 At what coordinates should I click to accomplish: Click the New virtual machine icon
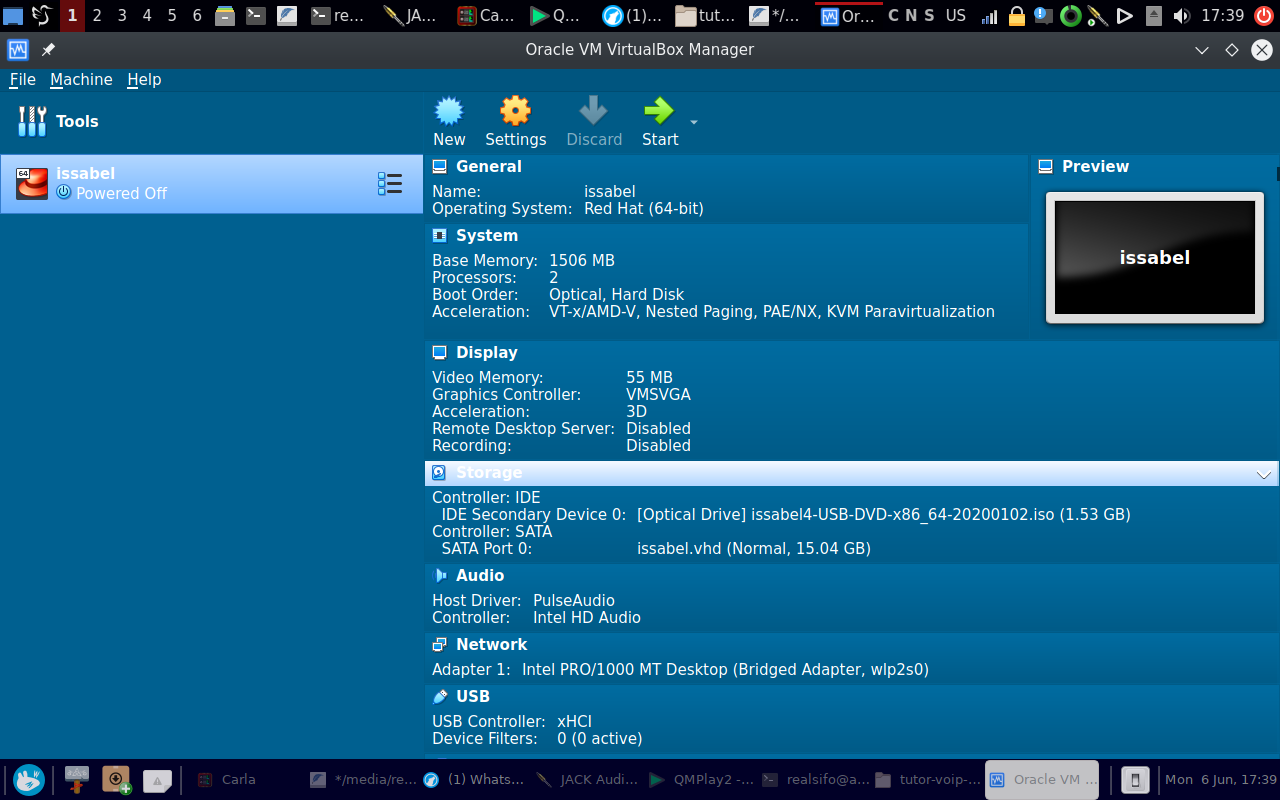[x=449, y=110]
